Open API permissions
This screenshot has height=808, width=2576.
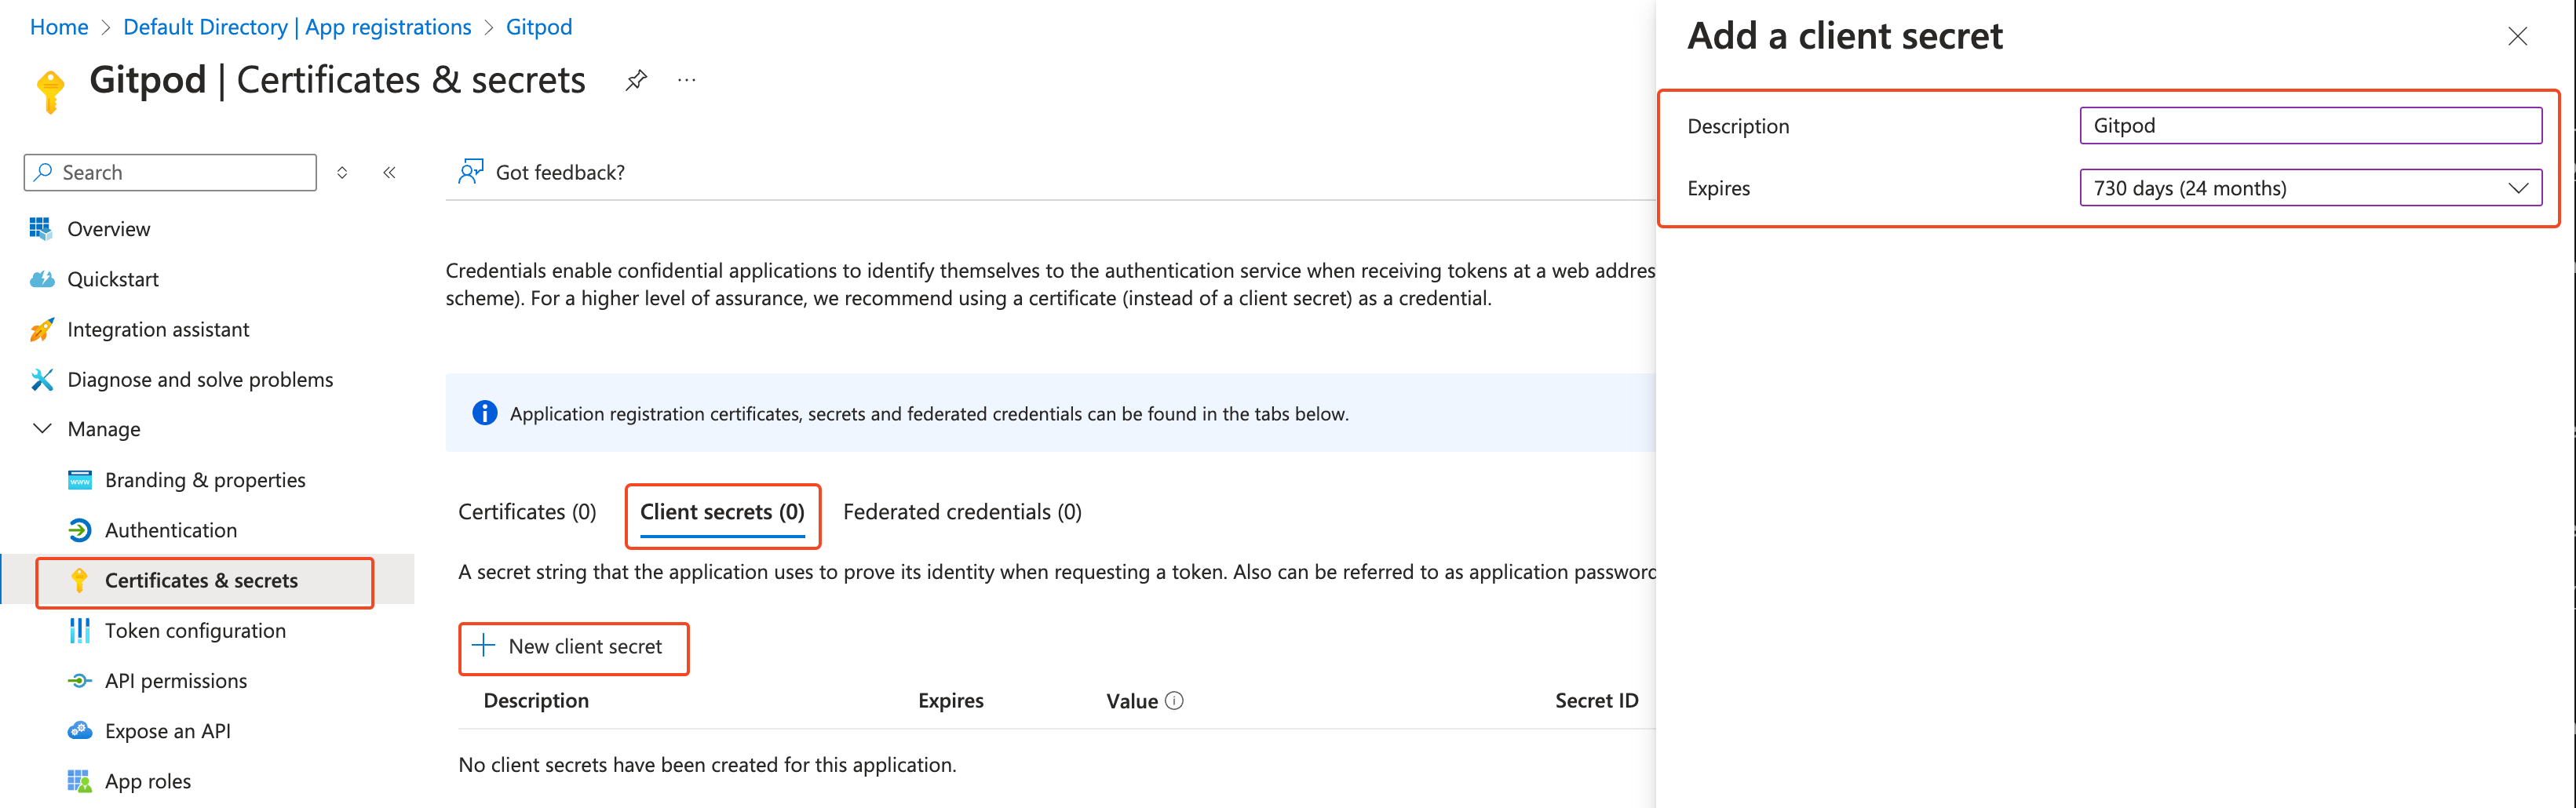click(176, 681)
